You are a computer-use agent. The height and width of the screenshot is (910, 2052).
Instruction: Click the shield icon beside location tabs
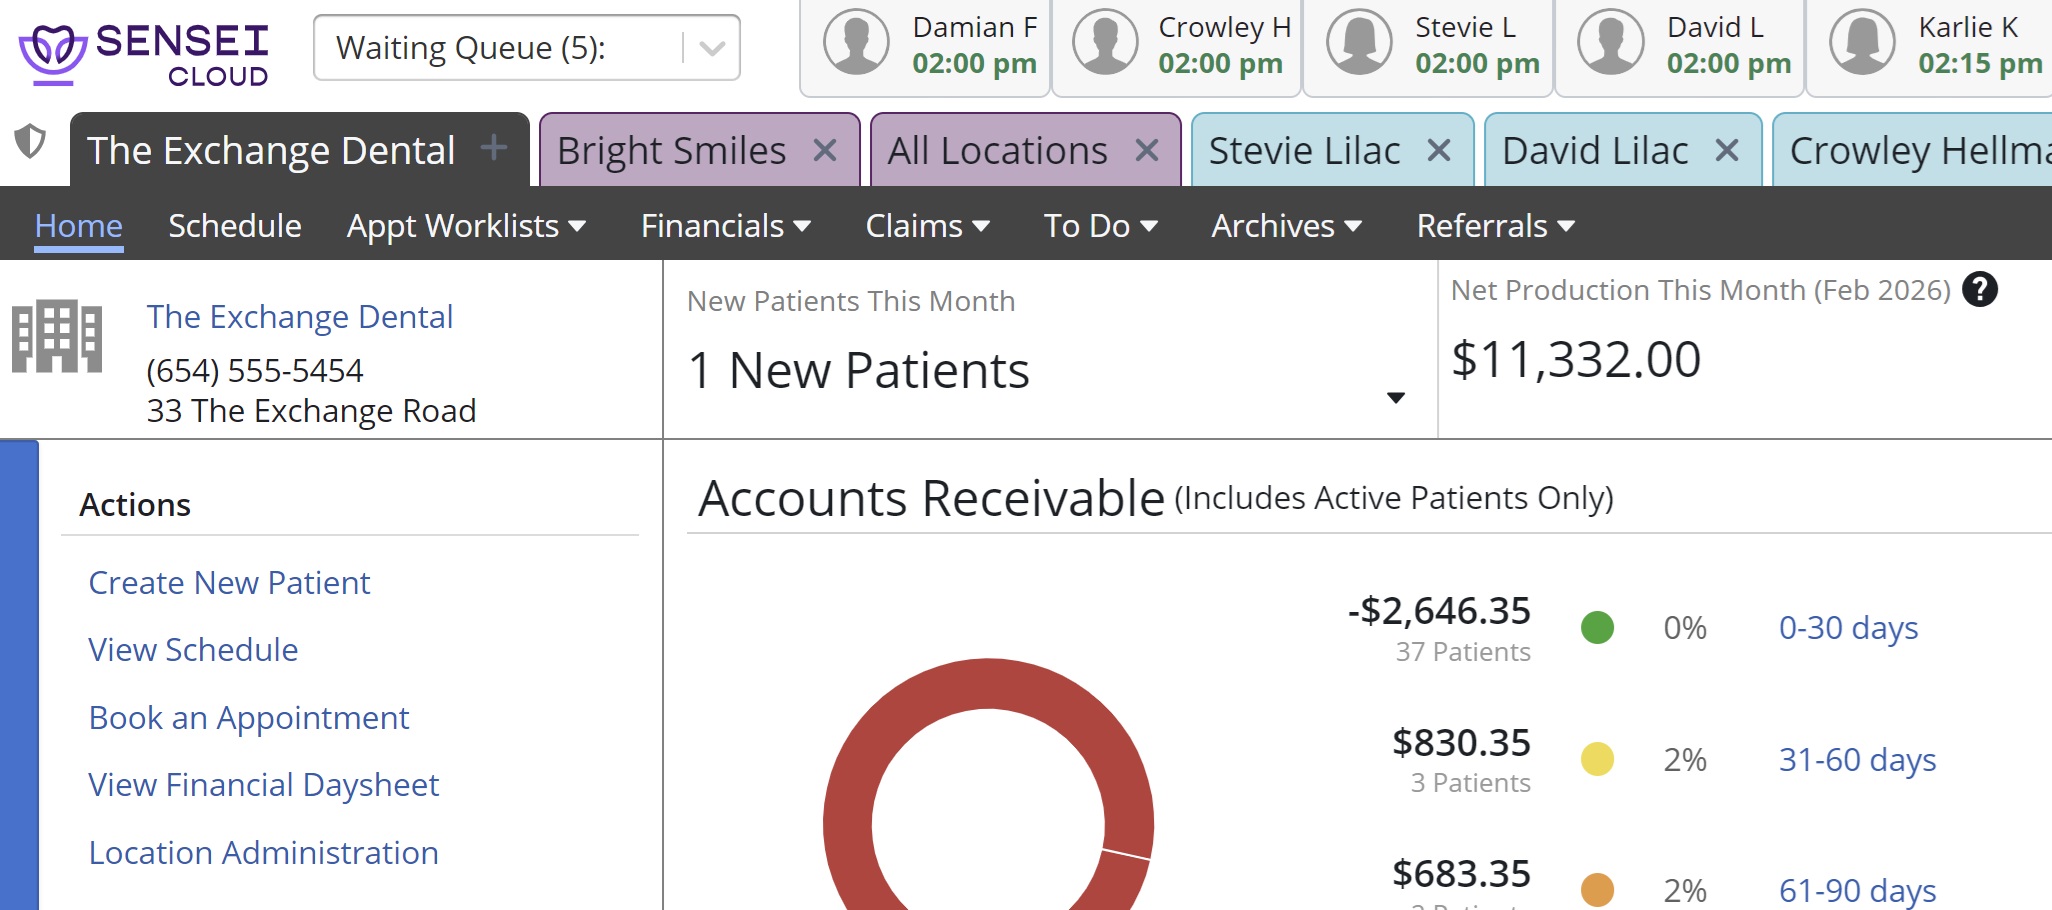click(x=30, y=141)
